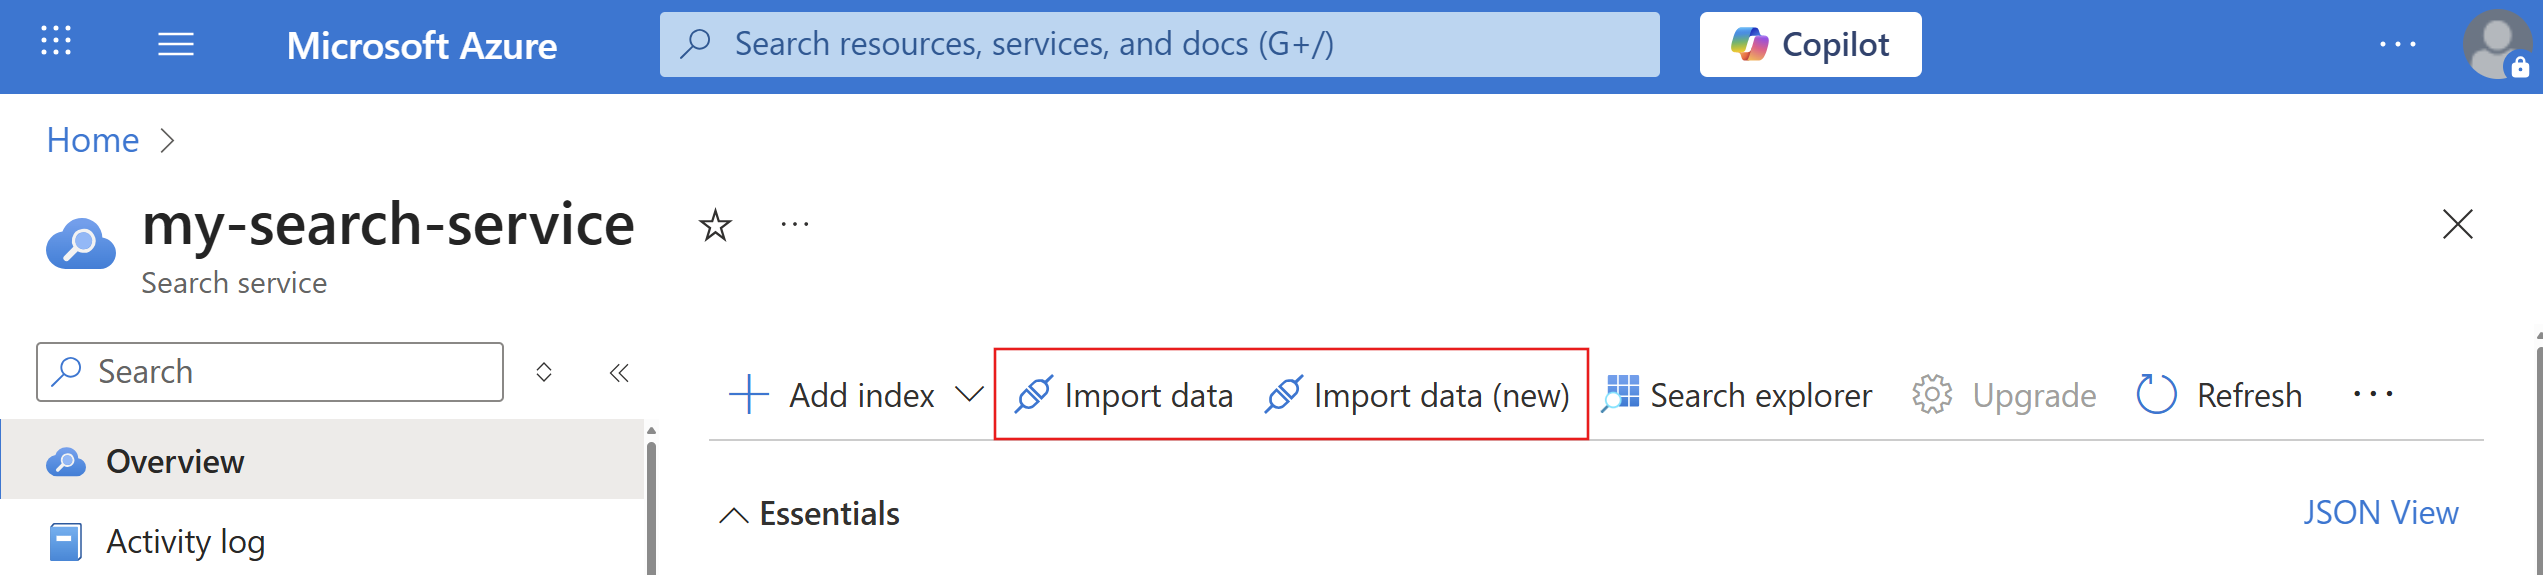Select Overview in the sidebar
Viewport: 2543px width, 575px height.
tap(175, 462)
